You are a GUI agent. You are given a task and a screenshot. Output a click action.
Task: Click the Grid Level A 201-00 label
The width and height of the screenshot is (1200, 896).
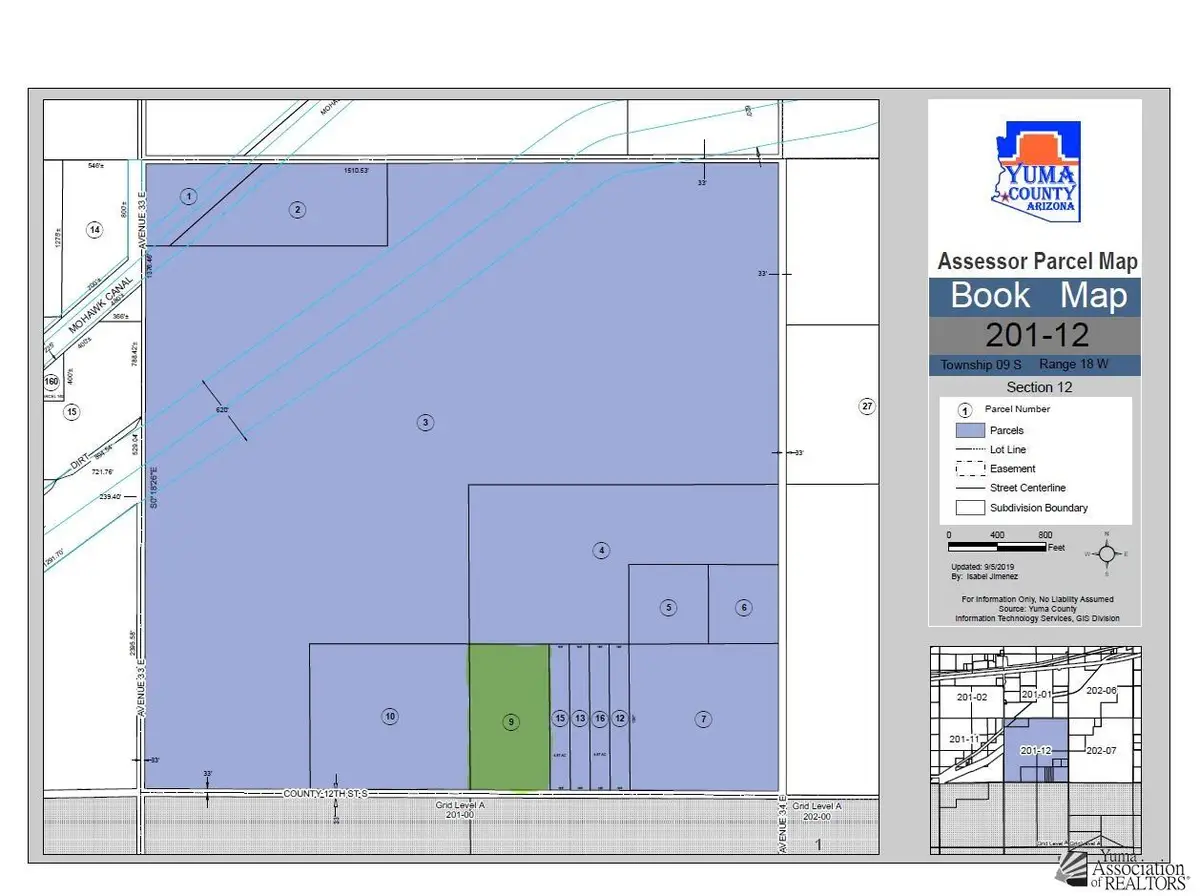tap(460, 810)
